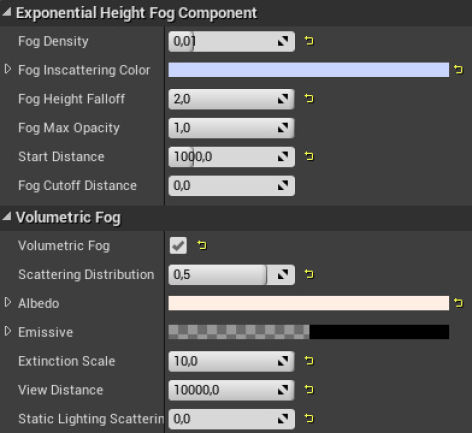The height and width of the screenshot is (433, 472).
Task: Reset Start Distance to default value
Action: click(309, 156)
